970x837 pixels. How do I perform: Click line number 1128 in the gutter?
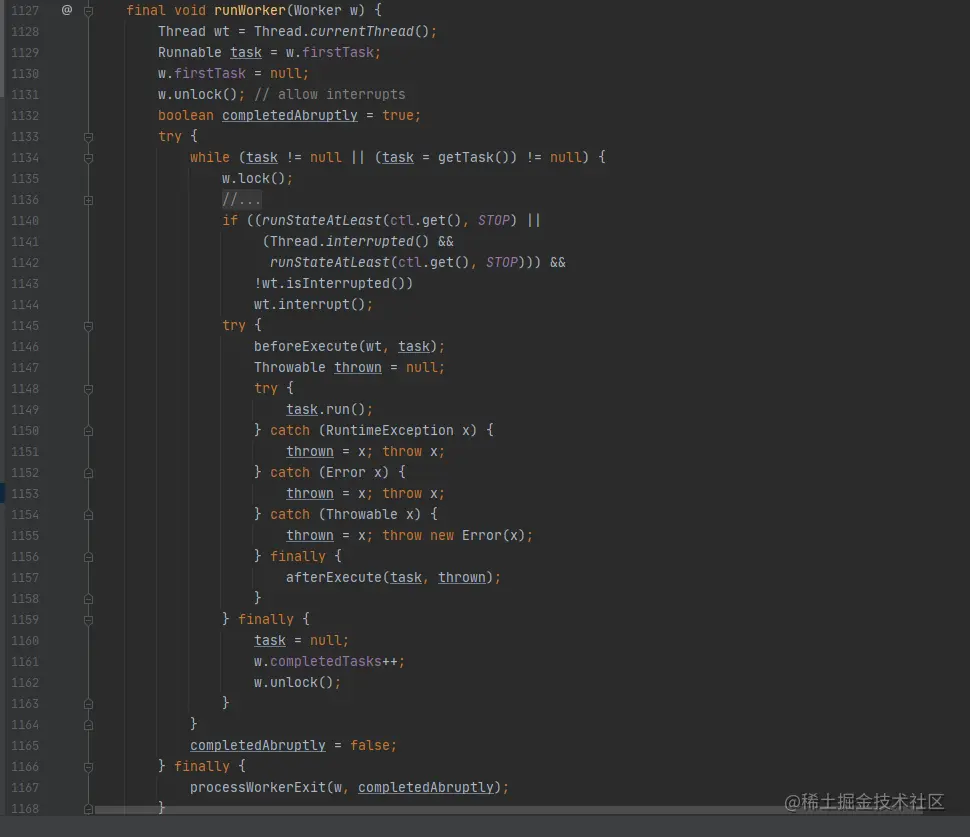pyautogui.click(x=25, y=32)
